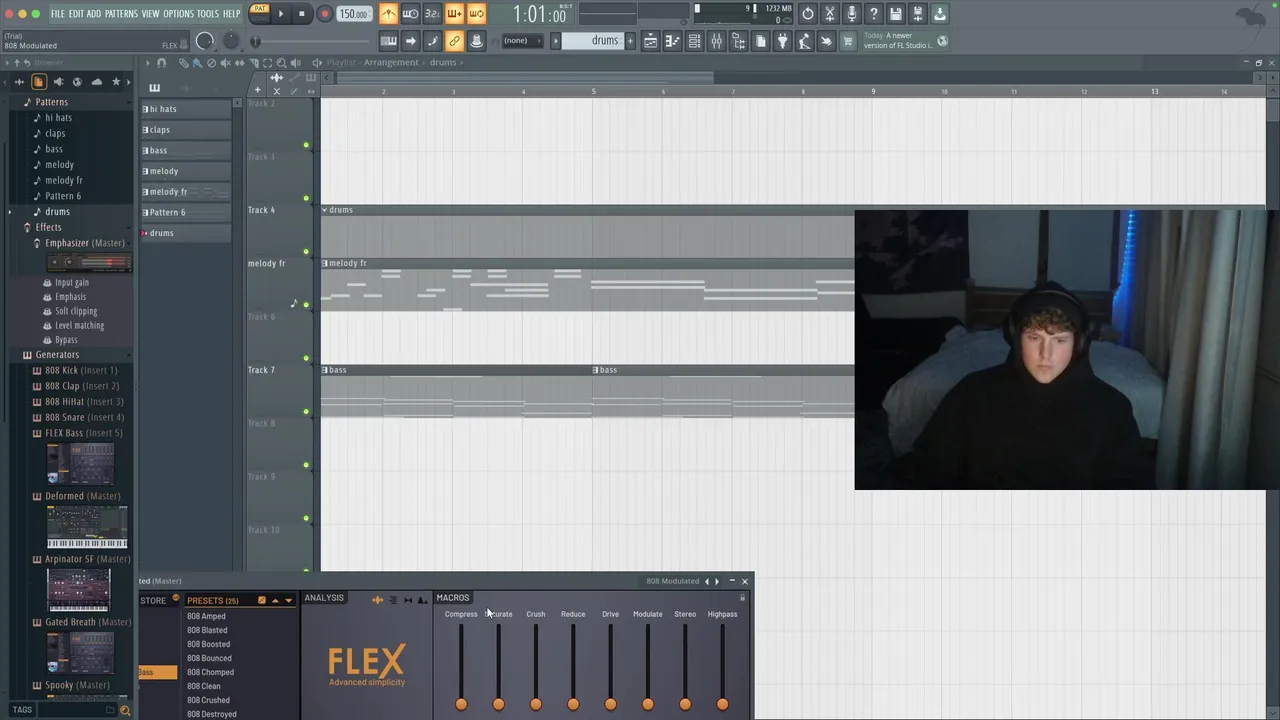Toggle Pattern/Song mode switch
The image size is (1280, 720).
coord(259,14)
